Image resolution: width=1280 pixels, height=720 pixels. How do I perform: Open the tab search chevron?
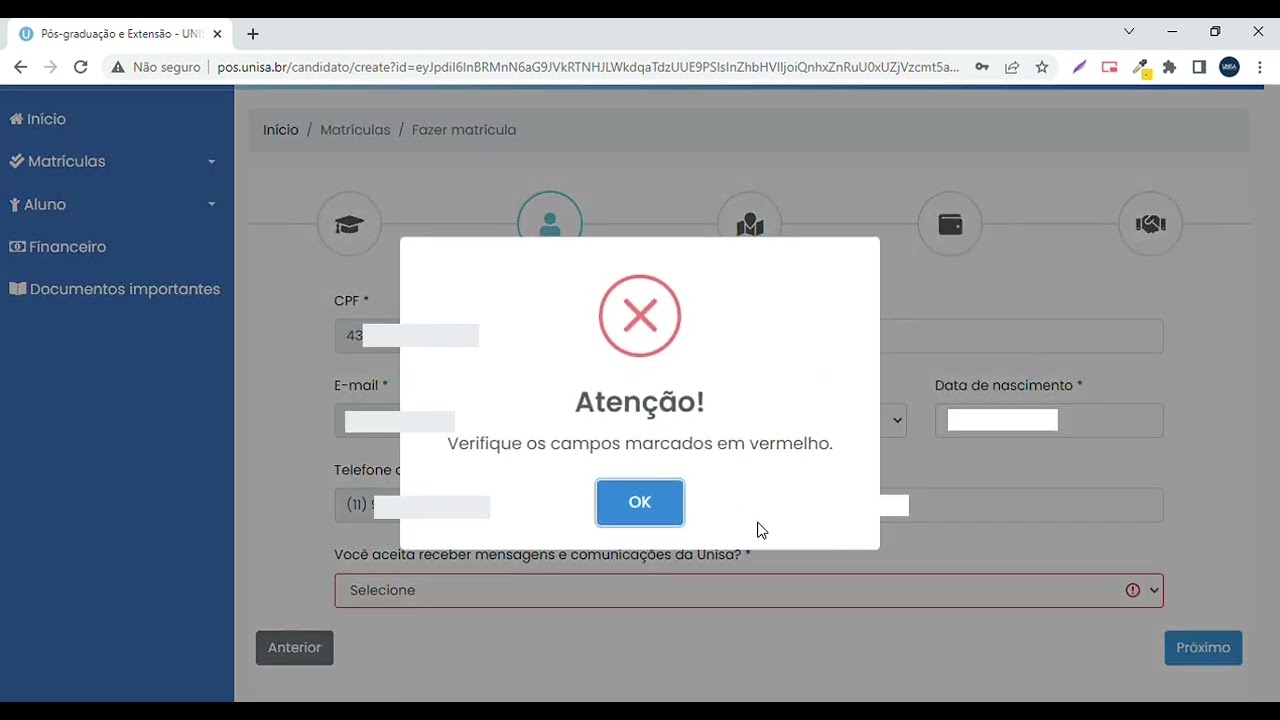point(1129,32)
